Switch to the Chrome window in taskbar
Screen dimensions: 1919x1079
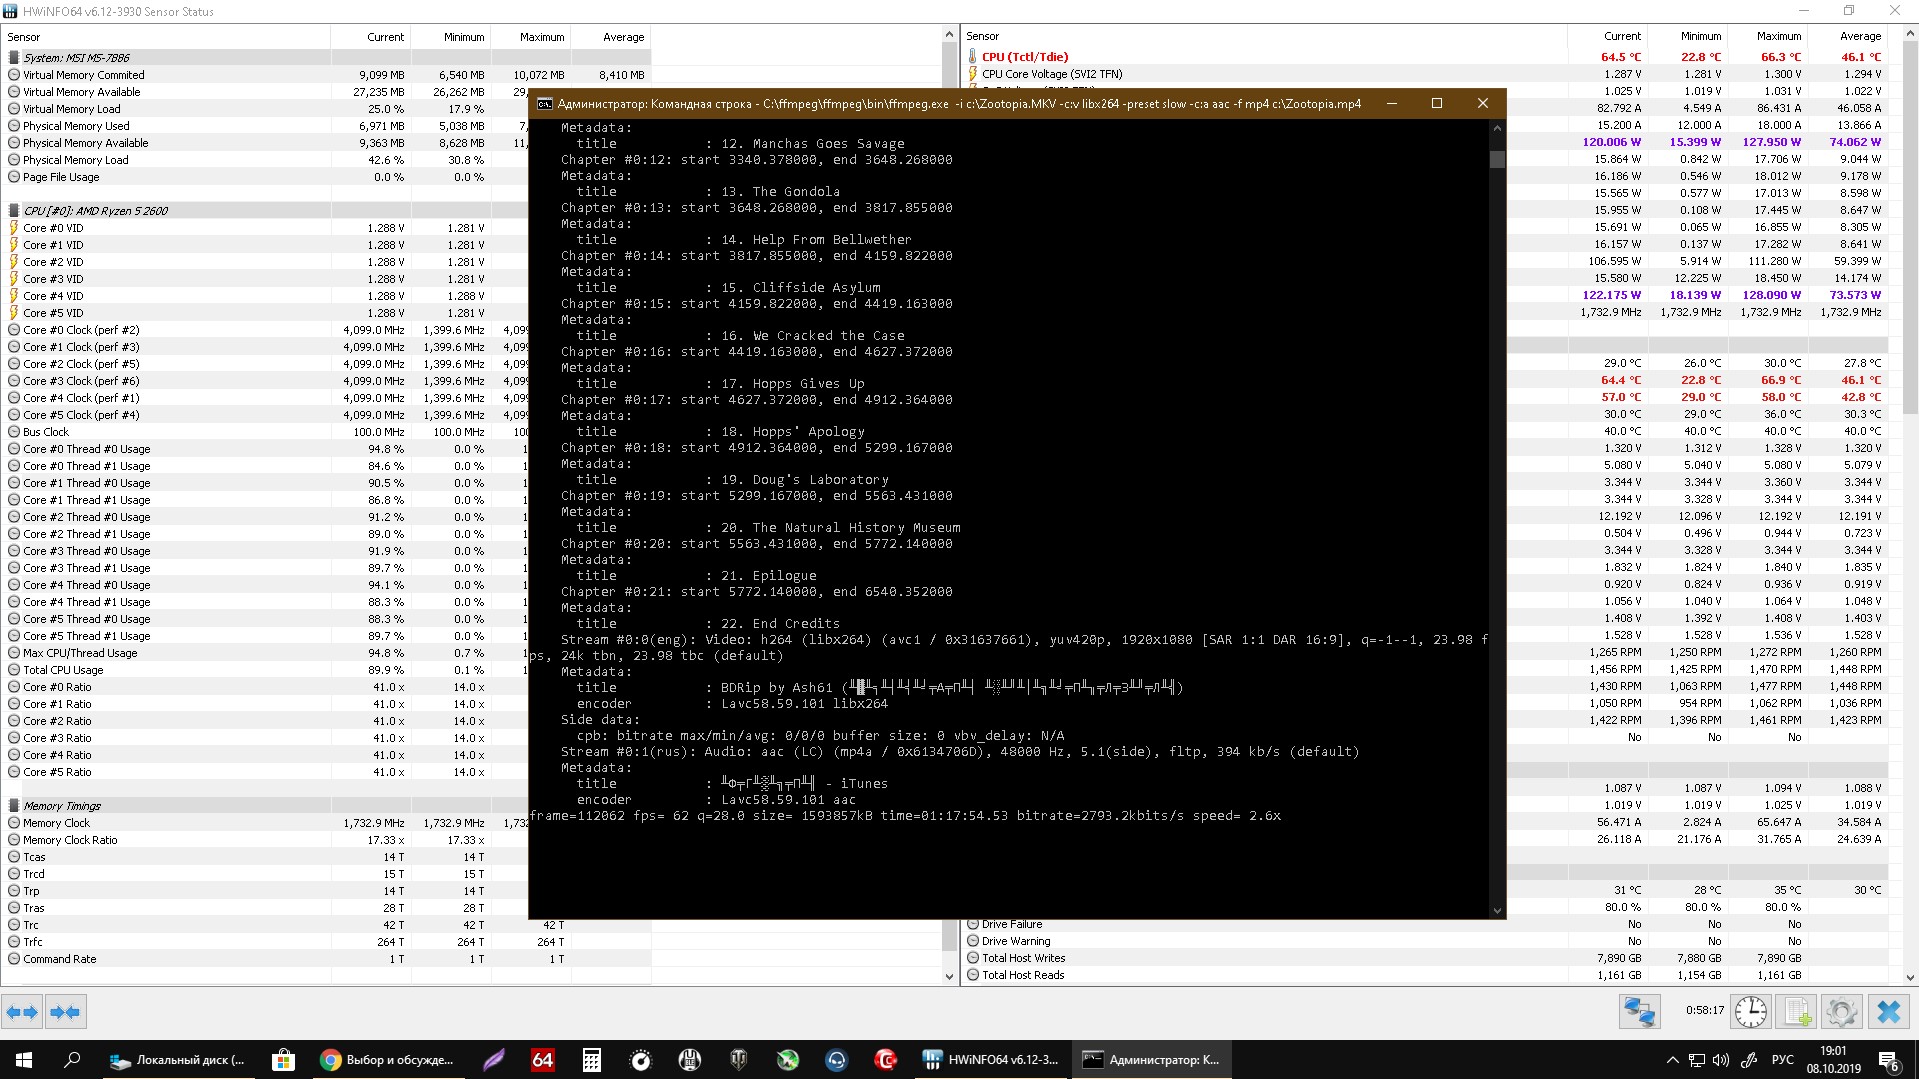388,1060
